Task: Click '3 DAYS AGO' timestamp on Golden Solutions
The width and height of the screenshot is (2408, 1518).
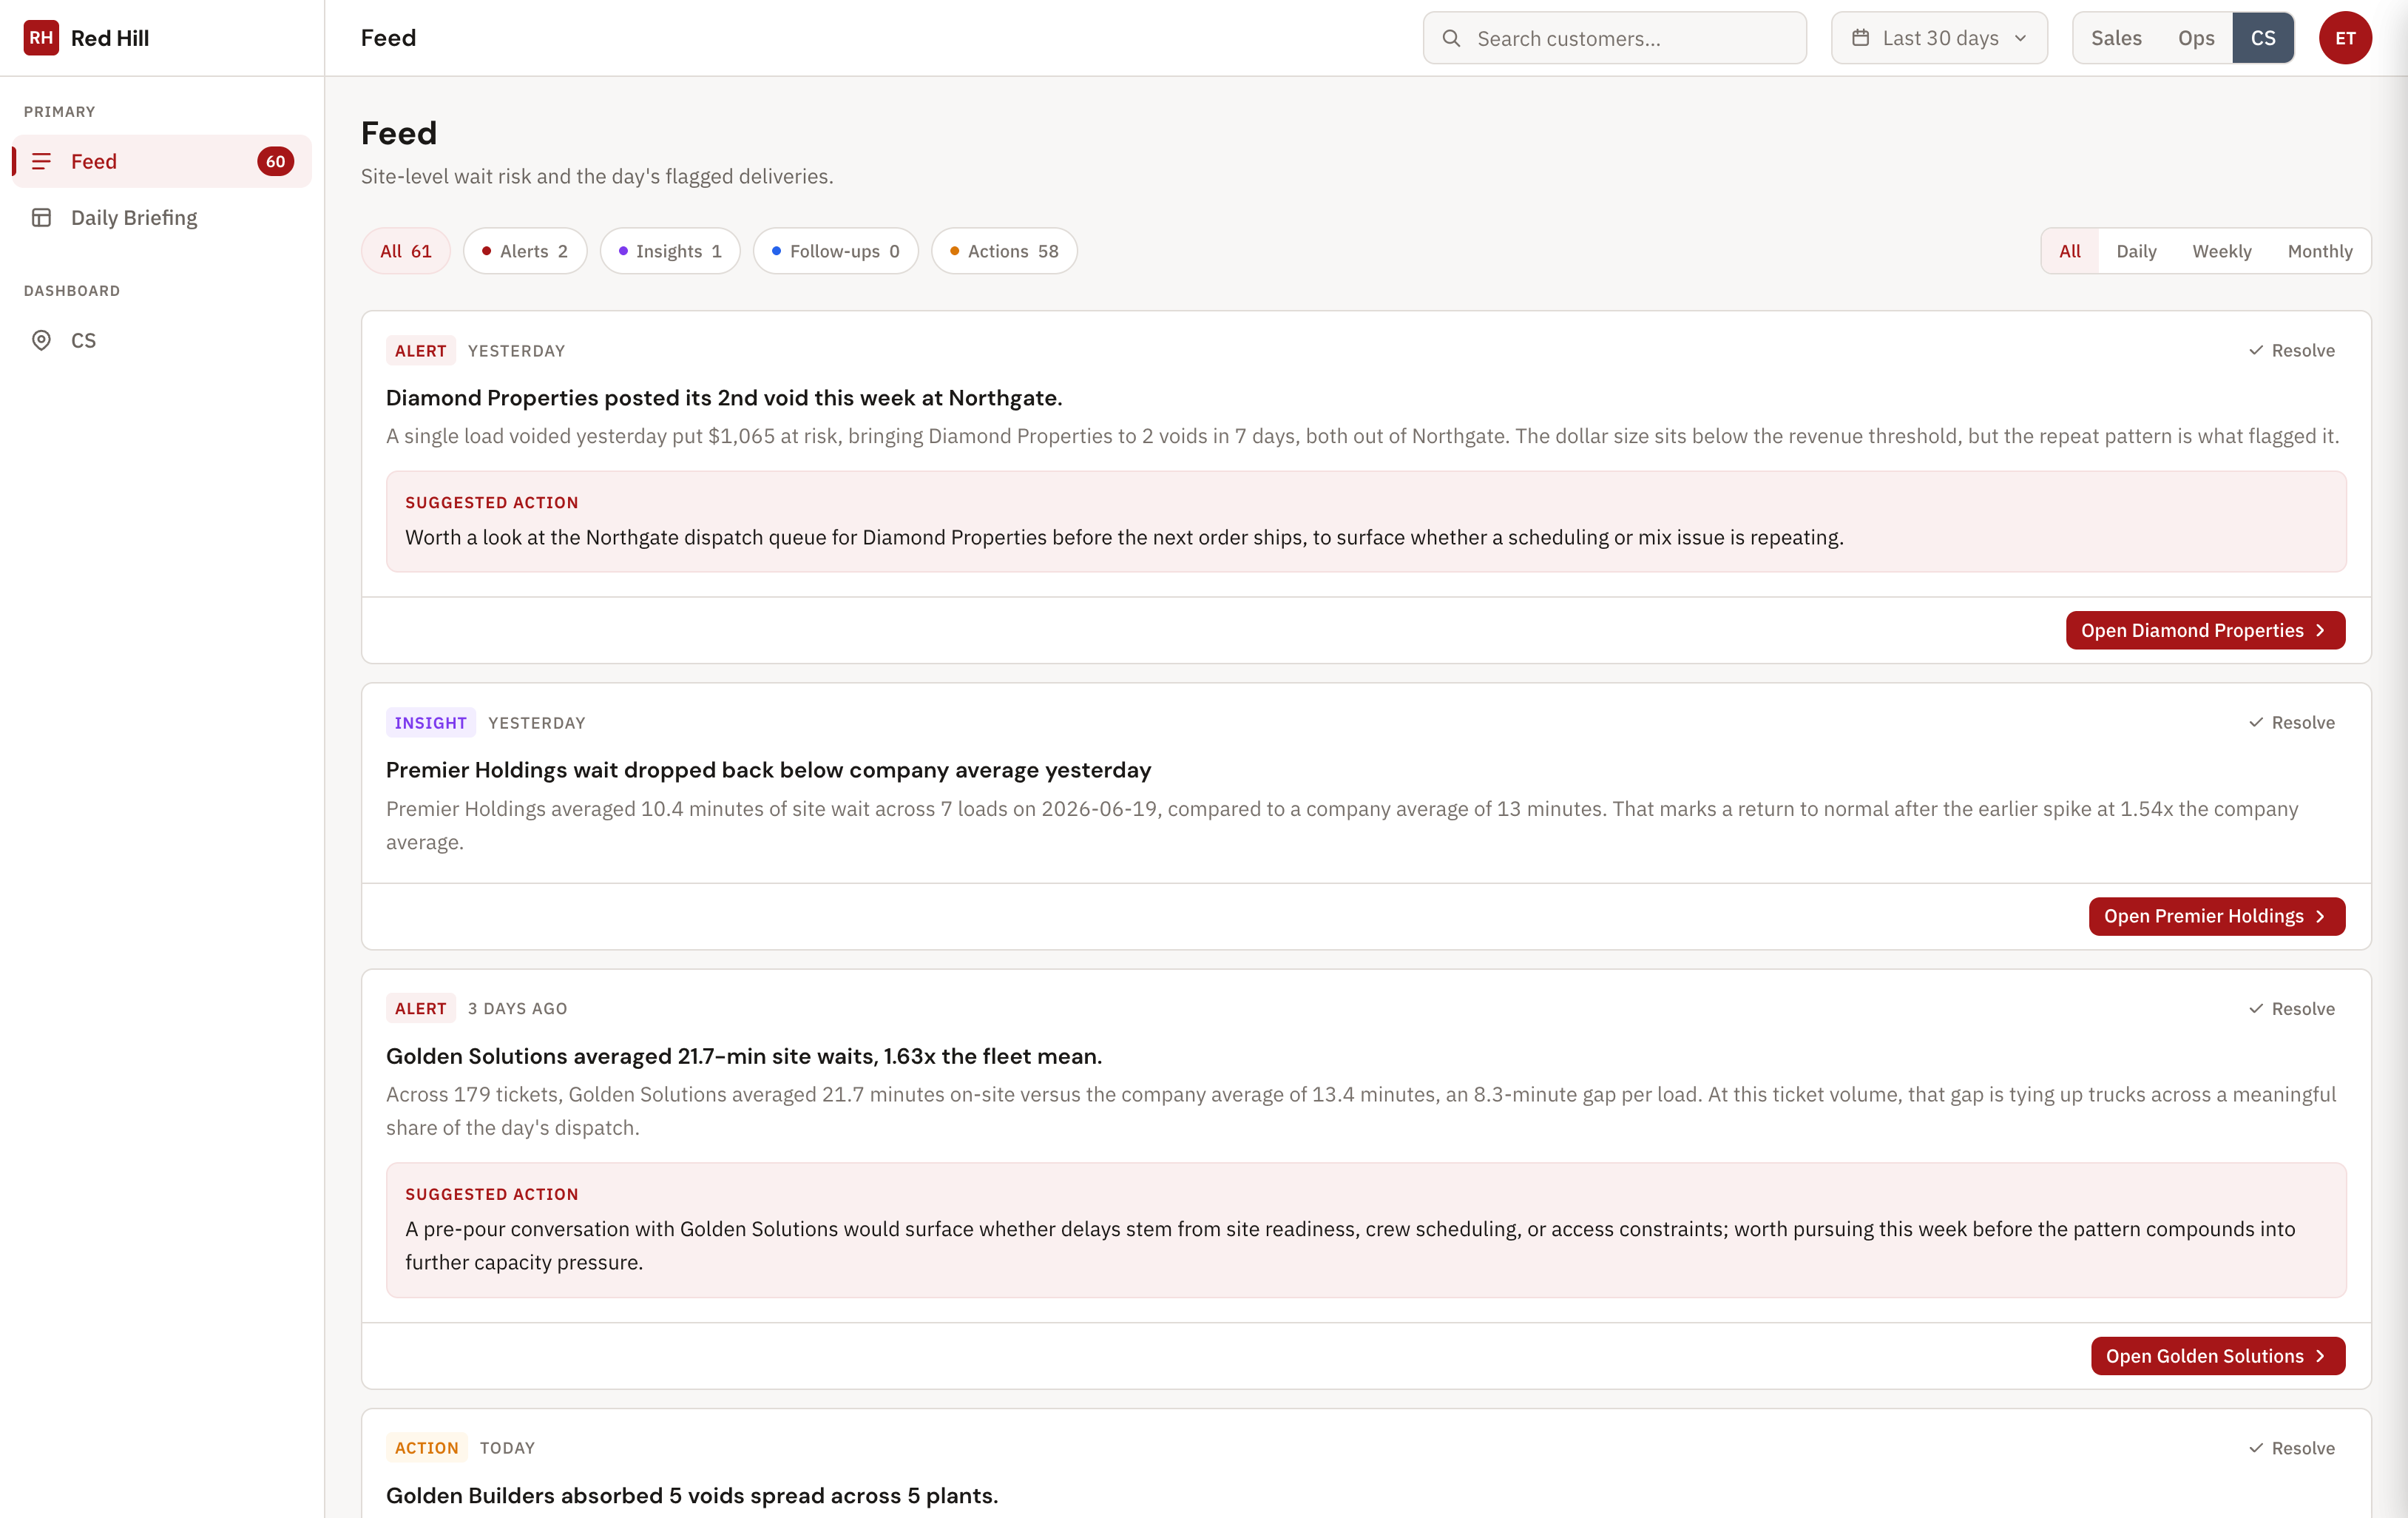Action: click(x=517, y=1008)
